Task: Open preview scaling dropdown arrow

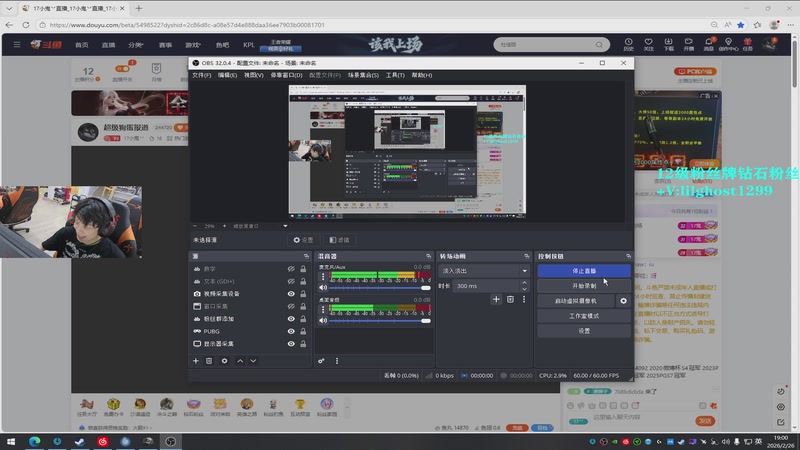Action: [285, 226]
